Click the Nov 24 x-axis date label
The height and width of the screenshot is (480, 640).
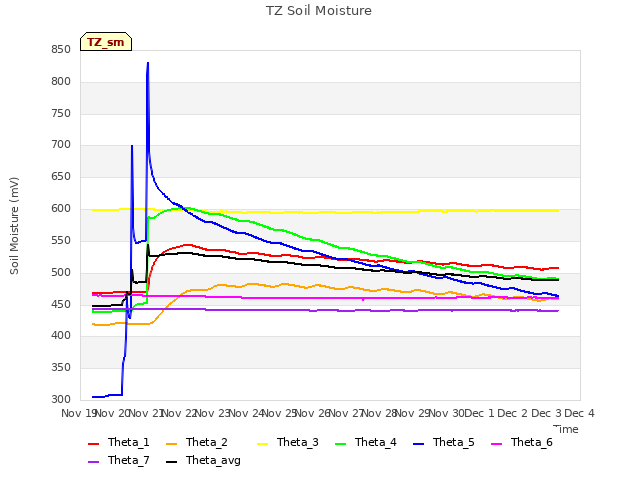[246, 413]
